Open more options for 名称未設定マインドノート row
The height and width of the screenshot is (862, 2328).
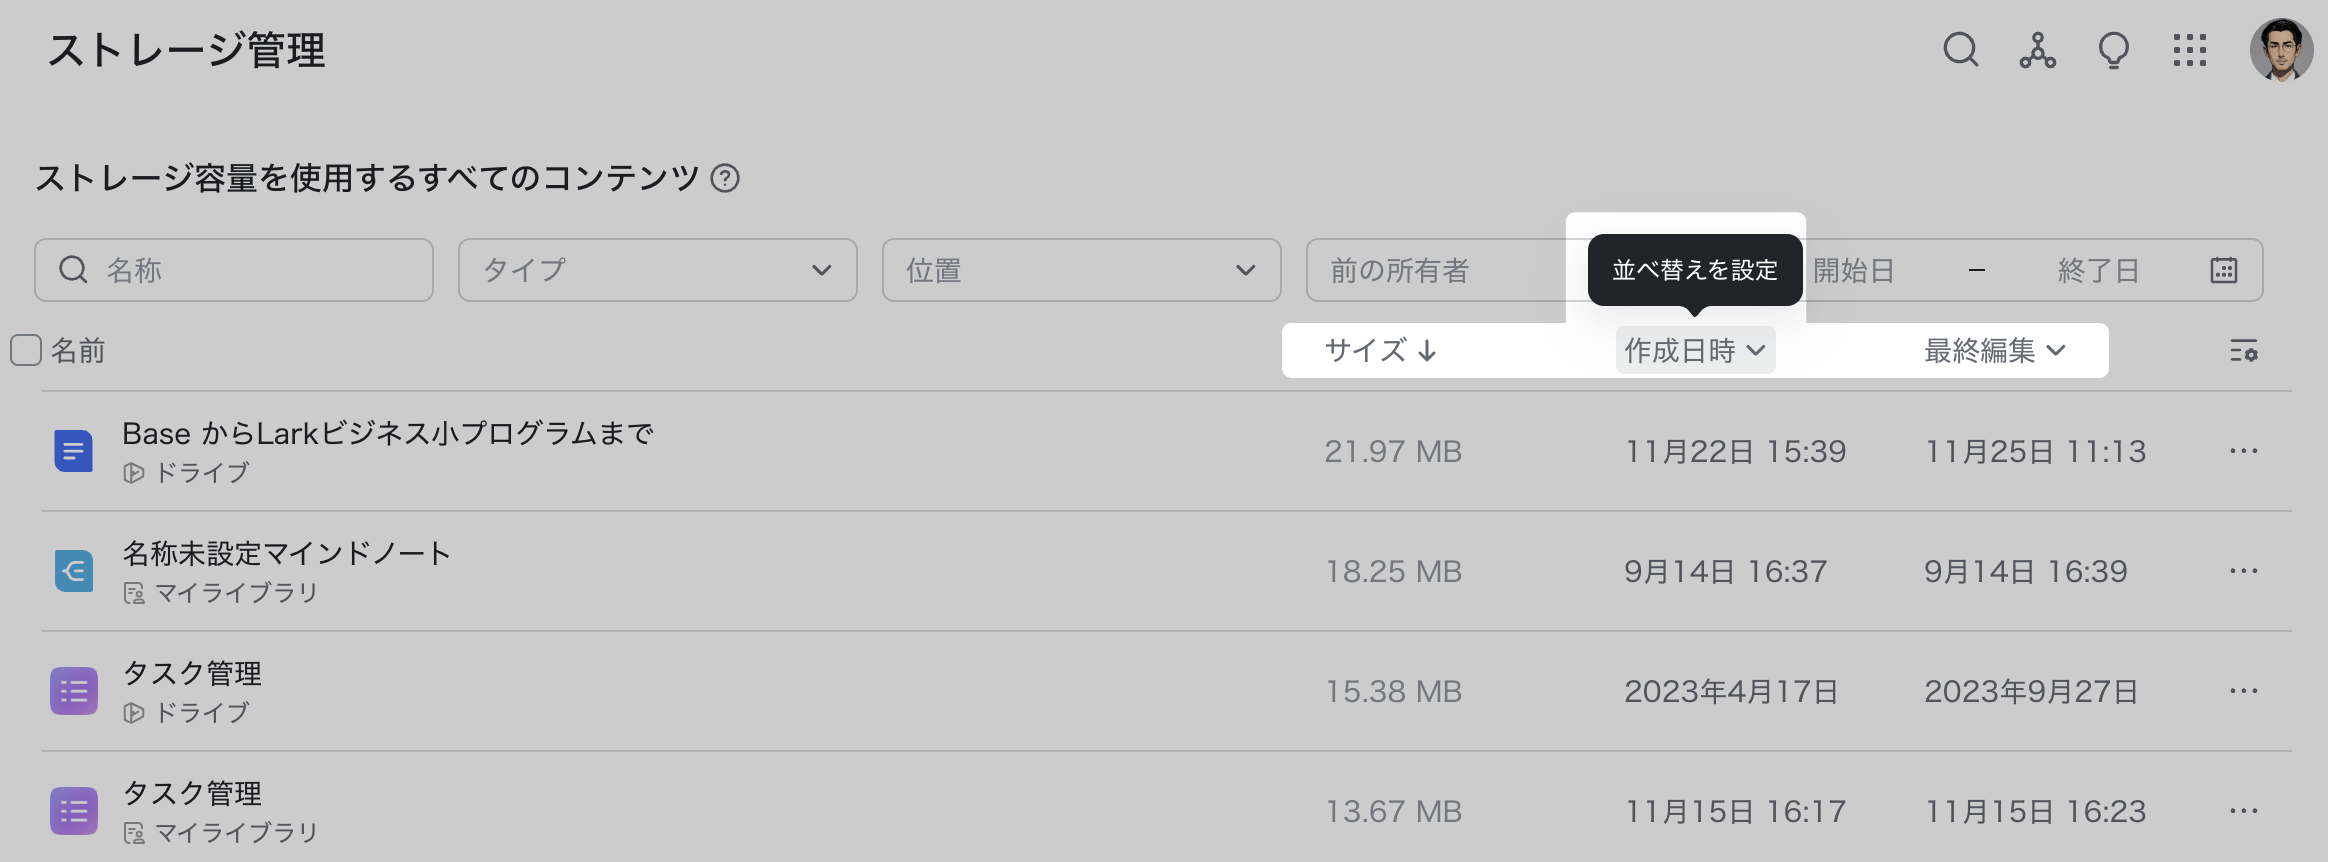coord(2243,571)
